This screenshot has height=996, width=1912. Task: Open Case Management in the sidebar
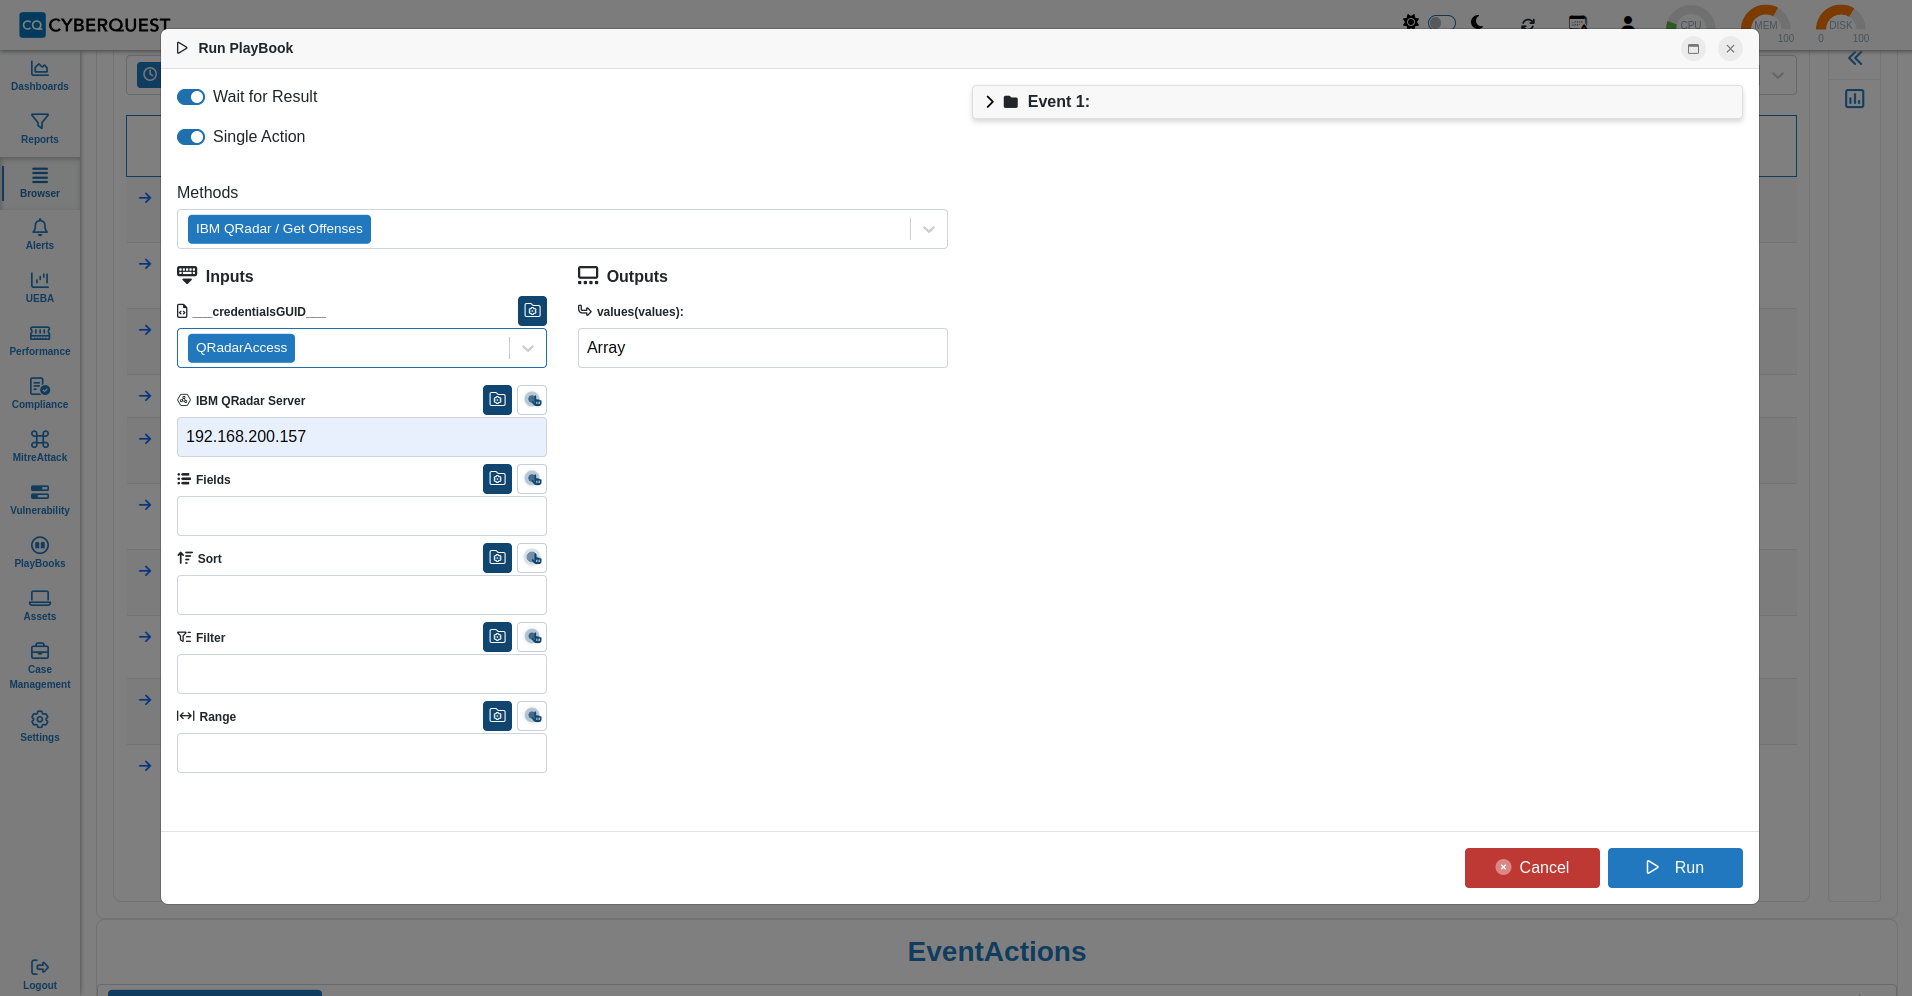(x=40, y=666)
